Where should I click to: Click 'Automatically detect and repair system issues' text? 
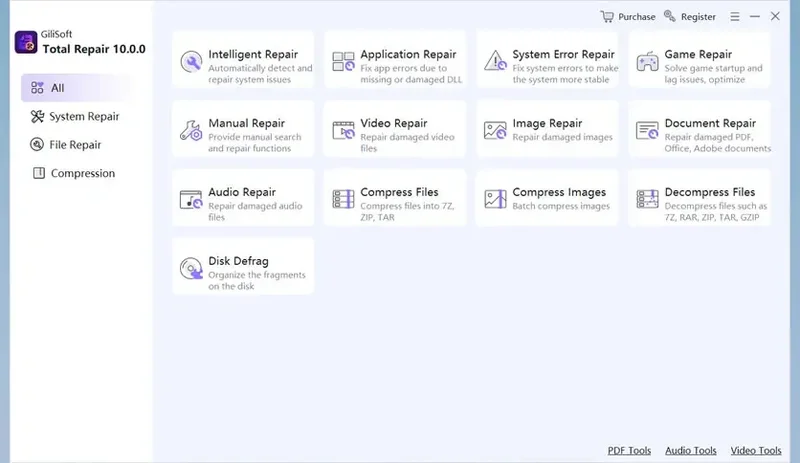click(260, 74)
